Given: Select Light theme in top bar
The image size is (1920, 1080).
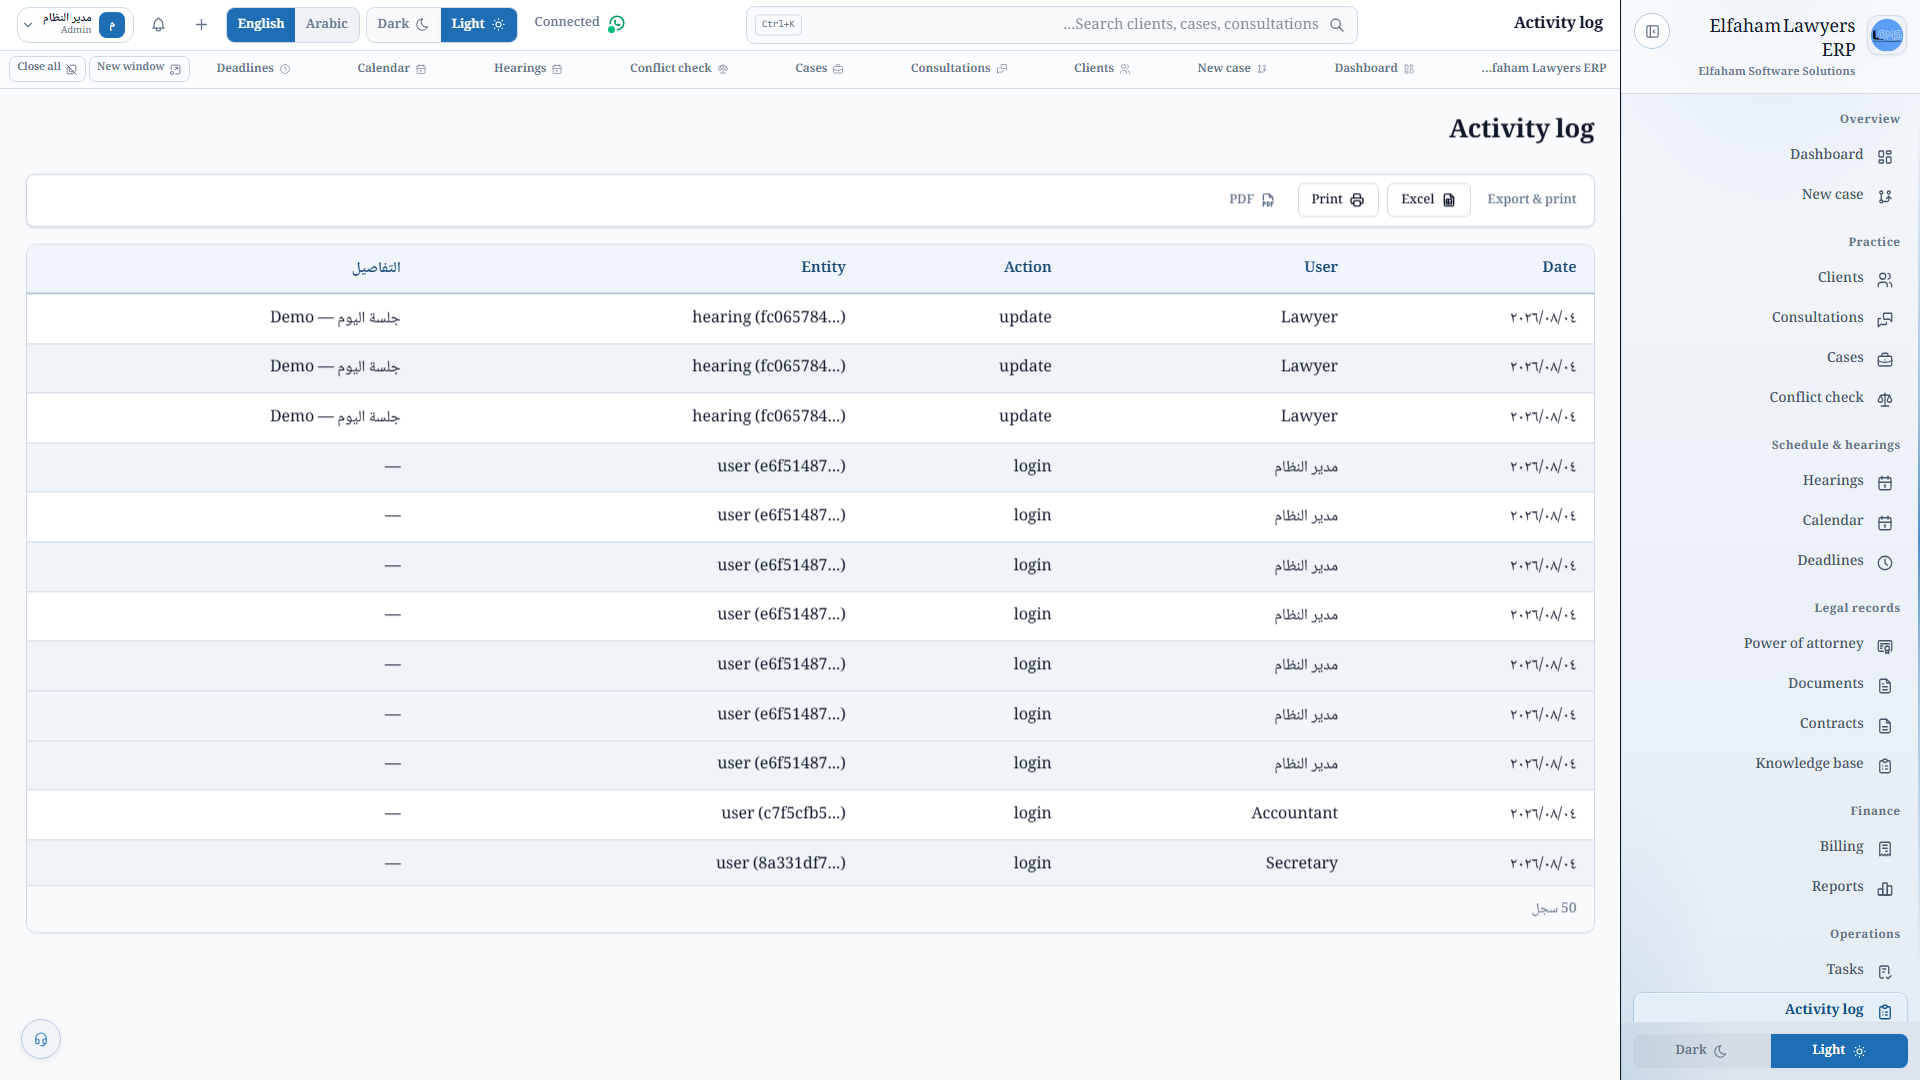Looking at the screenshot, I should (x=478, y=25).
